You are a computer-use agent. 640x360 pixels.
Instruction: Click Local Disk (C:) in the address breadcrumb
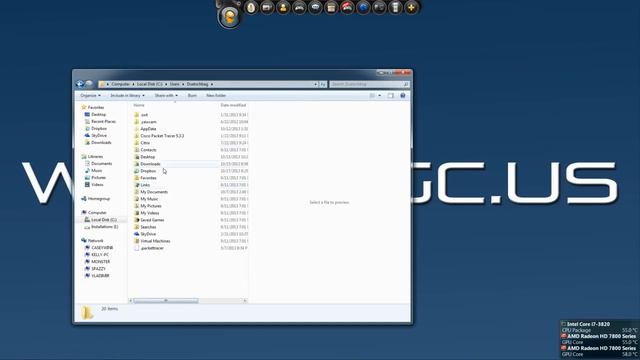(x=149, y=84)
